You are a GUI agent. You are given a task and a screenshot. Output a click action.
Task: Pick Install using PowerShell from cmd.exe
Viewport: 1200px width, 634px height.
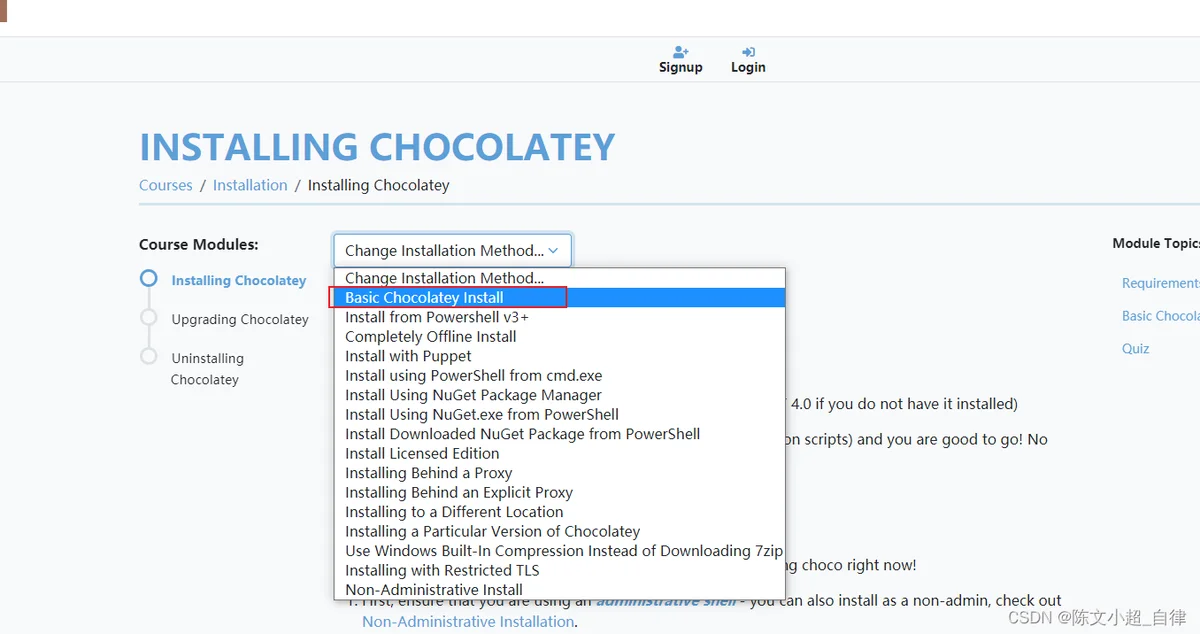[x=560, y=376]
